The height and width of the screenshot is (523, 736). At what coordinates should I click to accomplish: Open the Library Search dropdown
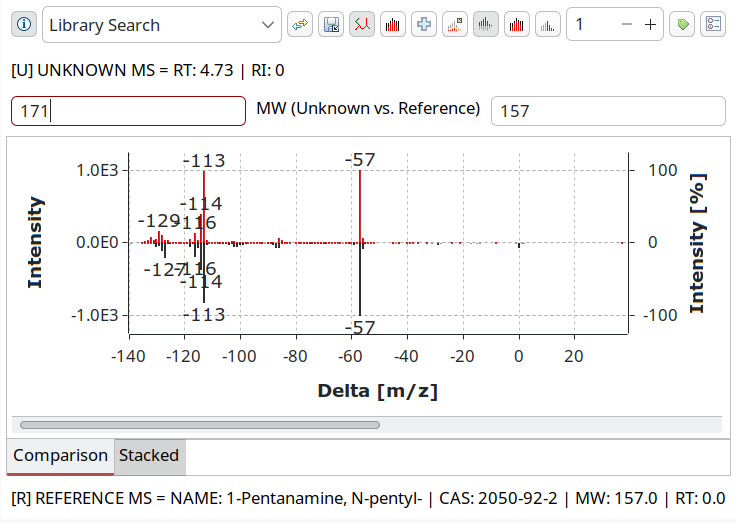[x=161, y=25]
